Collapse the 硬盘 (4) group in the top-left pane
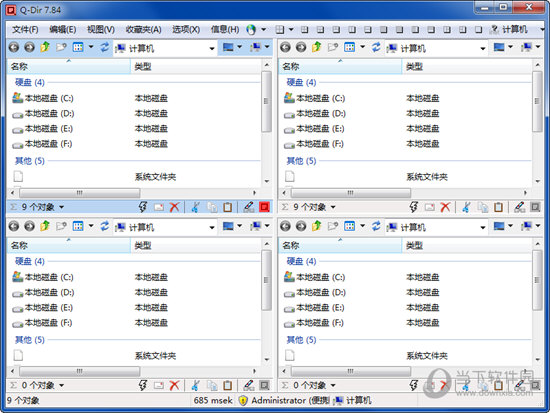This screenshot has height=413, width=550. (x=29, y=82)
